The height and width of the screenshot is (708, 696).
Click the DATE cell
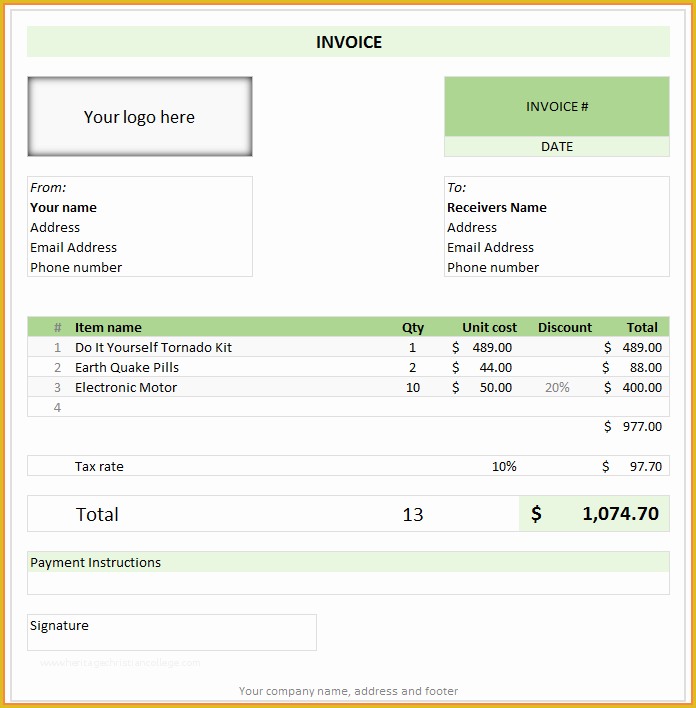click(557, 147)
